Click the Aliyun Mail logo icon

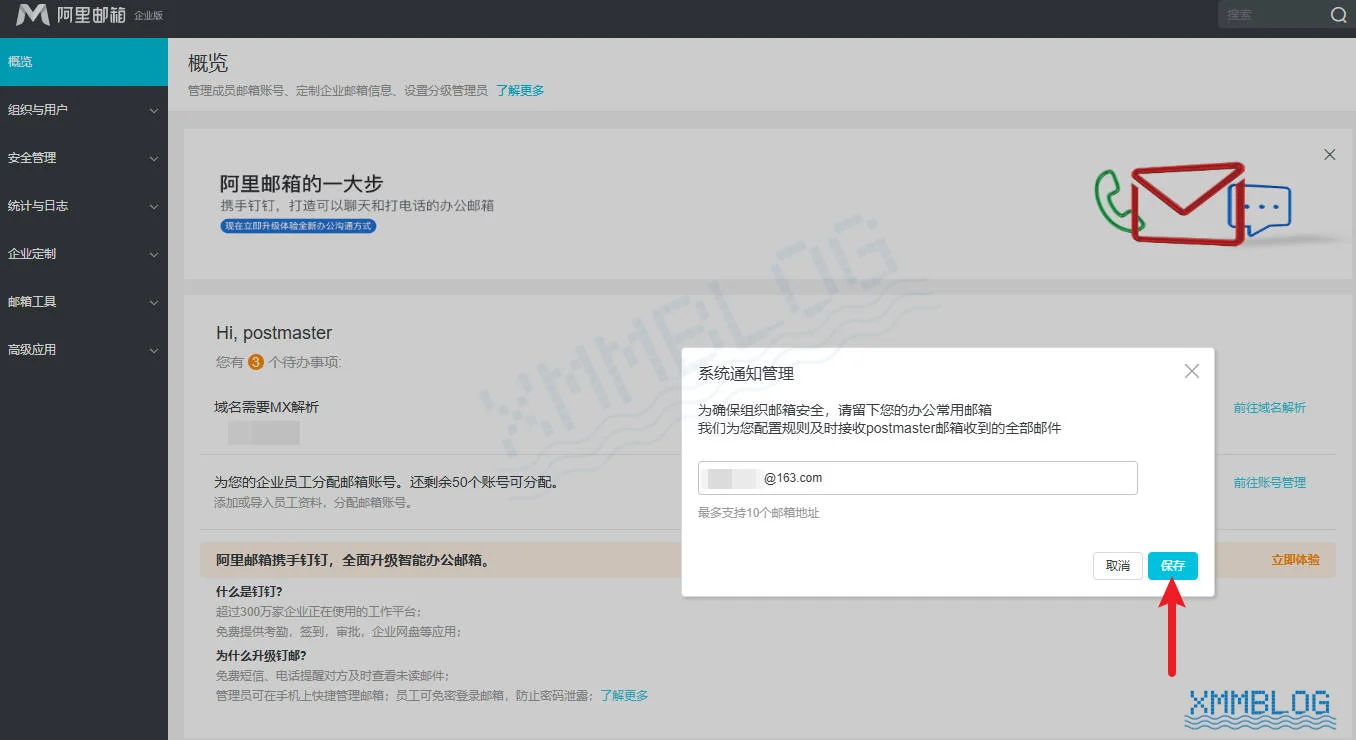33,15
